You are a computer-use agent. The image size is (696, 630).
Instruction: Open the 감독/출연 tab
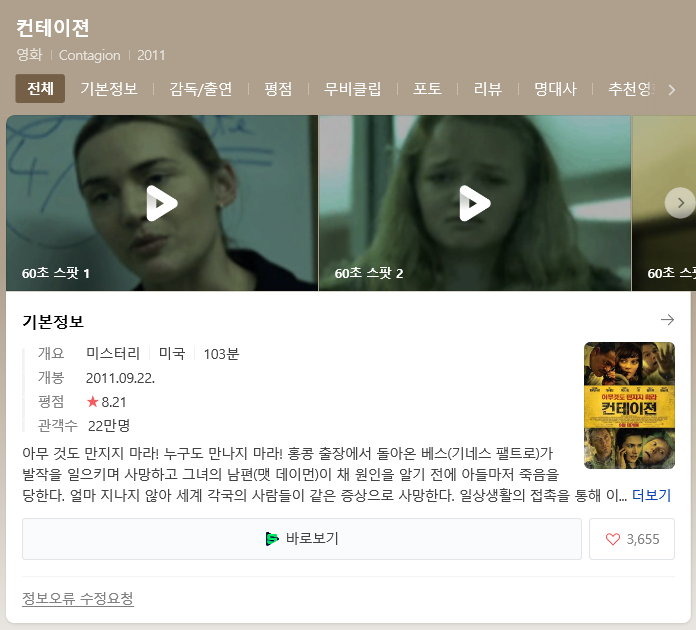pos(201,89)
